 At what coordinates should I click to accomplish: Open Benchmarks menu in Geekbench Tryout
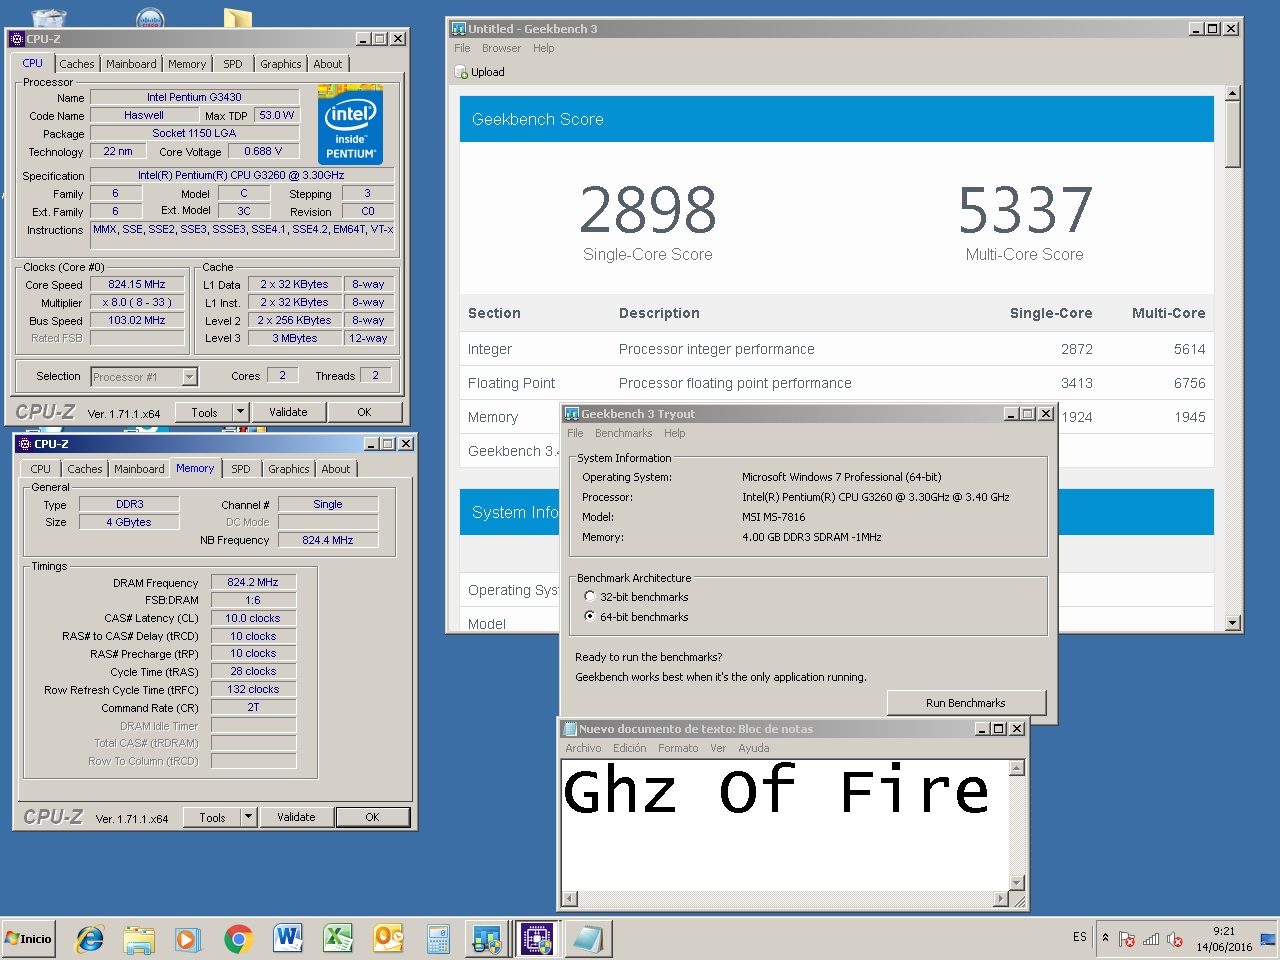(623, 433)
